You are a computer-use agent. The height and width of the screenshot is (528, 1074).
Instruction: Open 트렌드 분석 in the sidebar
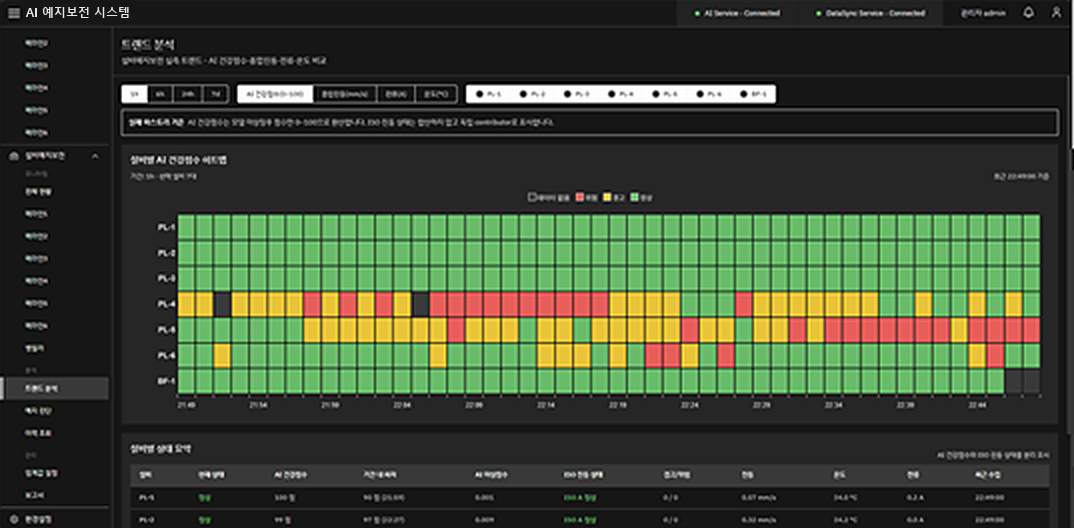pos(55,388)
